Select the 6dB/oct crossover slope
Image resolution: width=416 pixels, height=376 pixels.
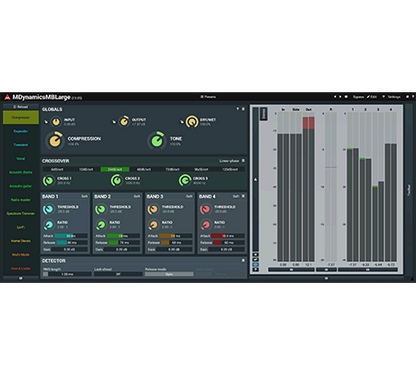click(x=57, y=169)
